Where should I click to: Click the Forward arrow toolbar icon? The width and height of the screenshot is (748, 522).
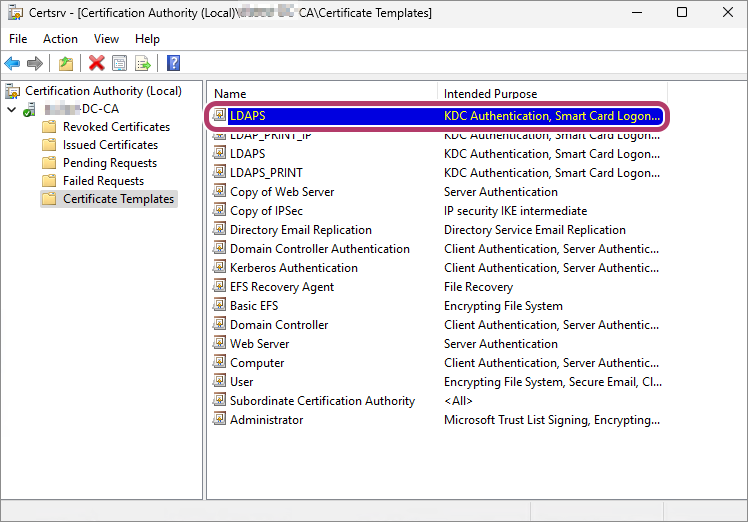(x=35, y=63)
